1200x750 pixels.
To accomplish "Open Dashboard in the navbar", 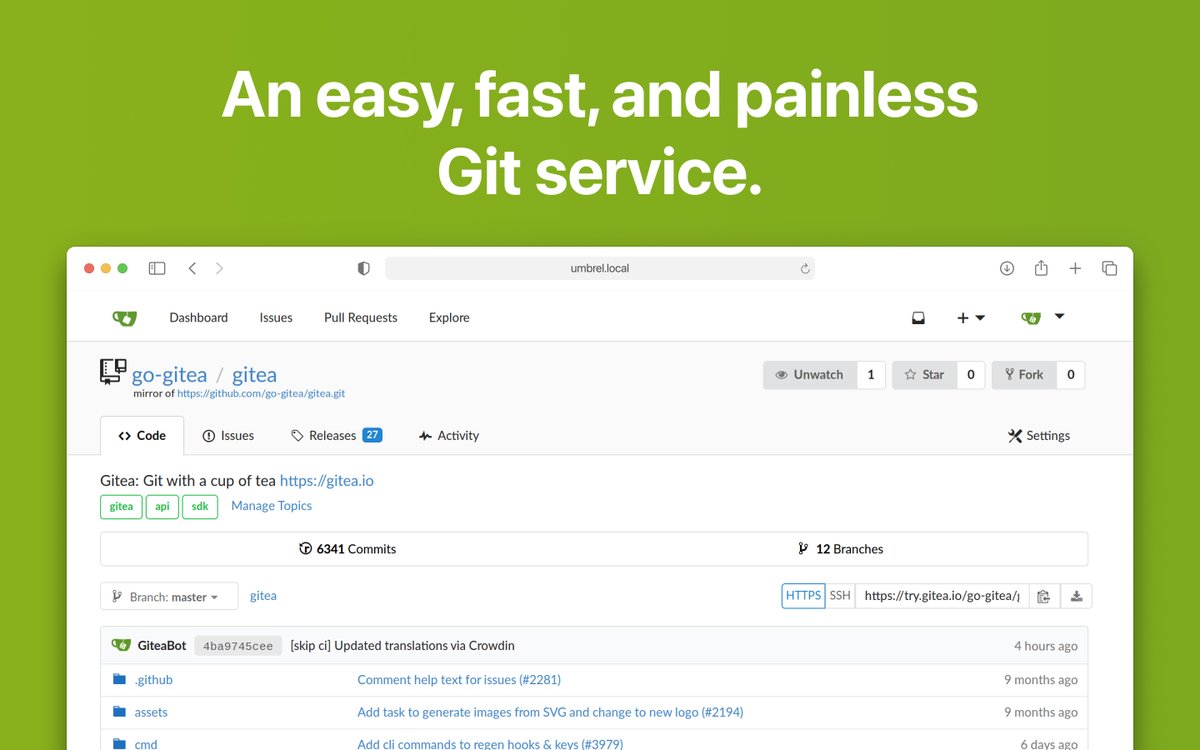I will [x=199, y=318].
